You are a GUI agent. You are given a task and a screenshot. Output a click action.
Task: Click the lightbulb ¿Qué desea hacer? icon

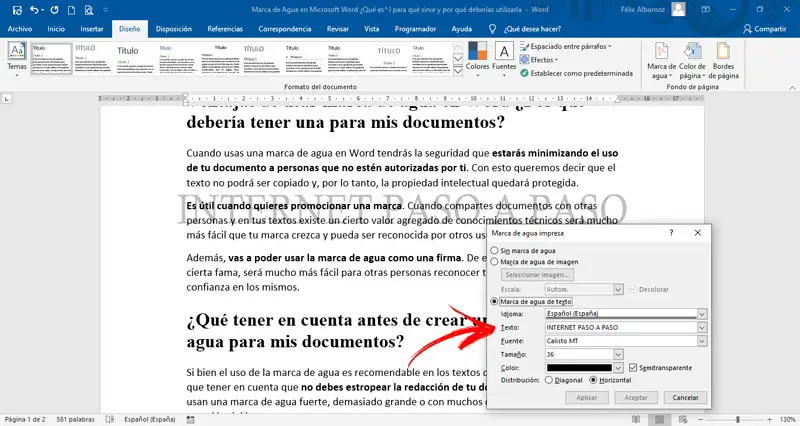(x=492, y=29)
